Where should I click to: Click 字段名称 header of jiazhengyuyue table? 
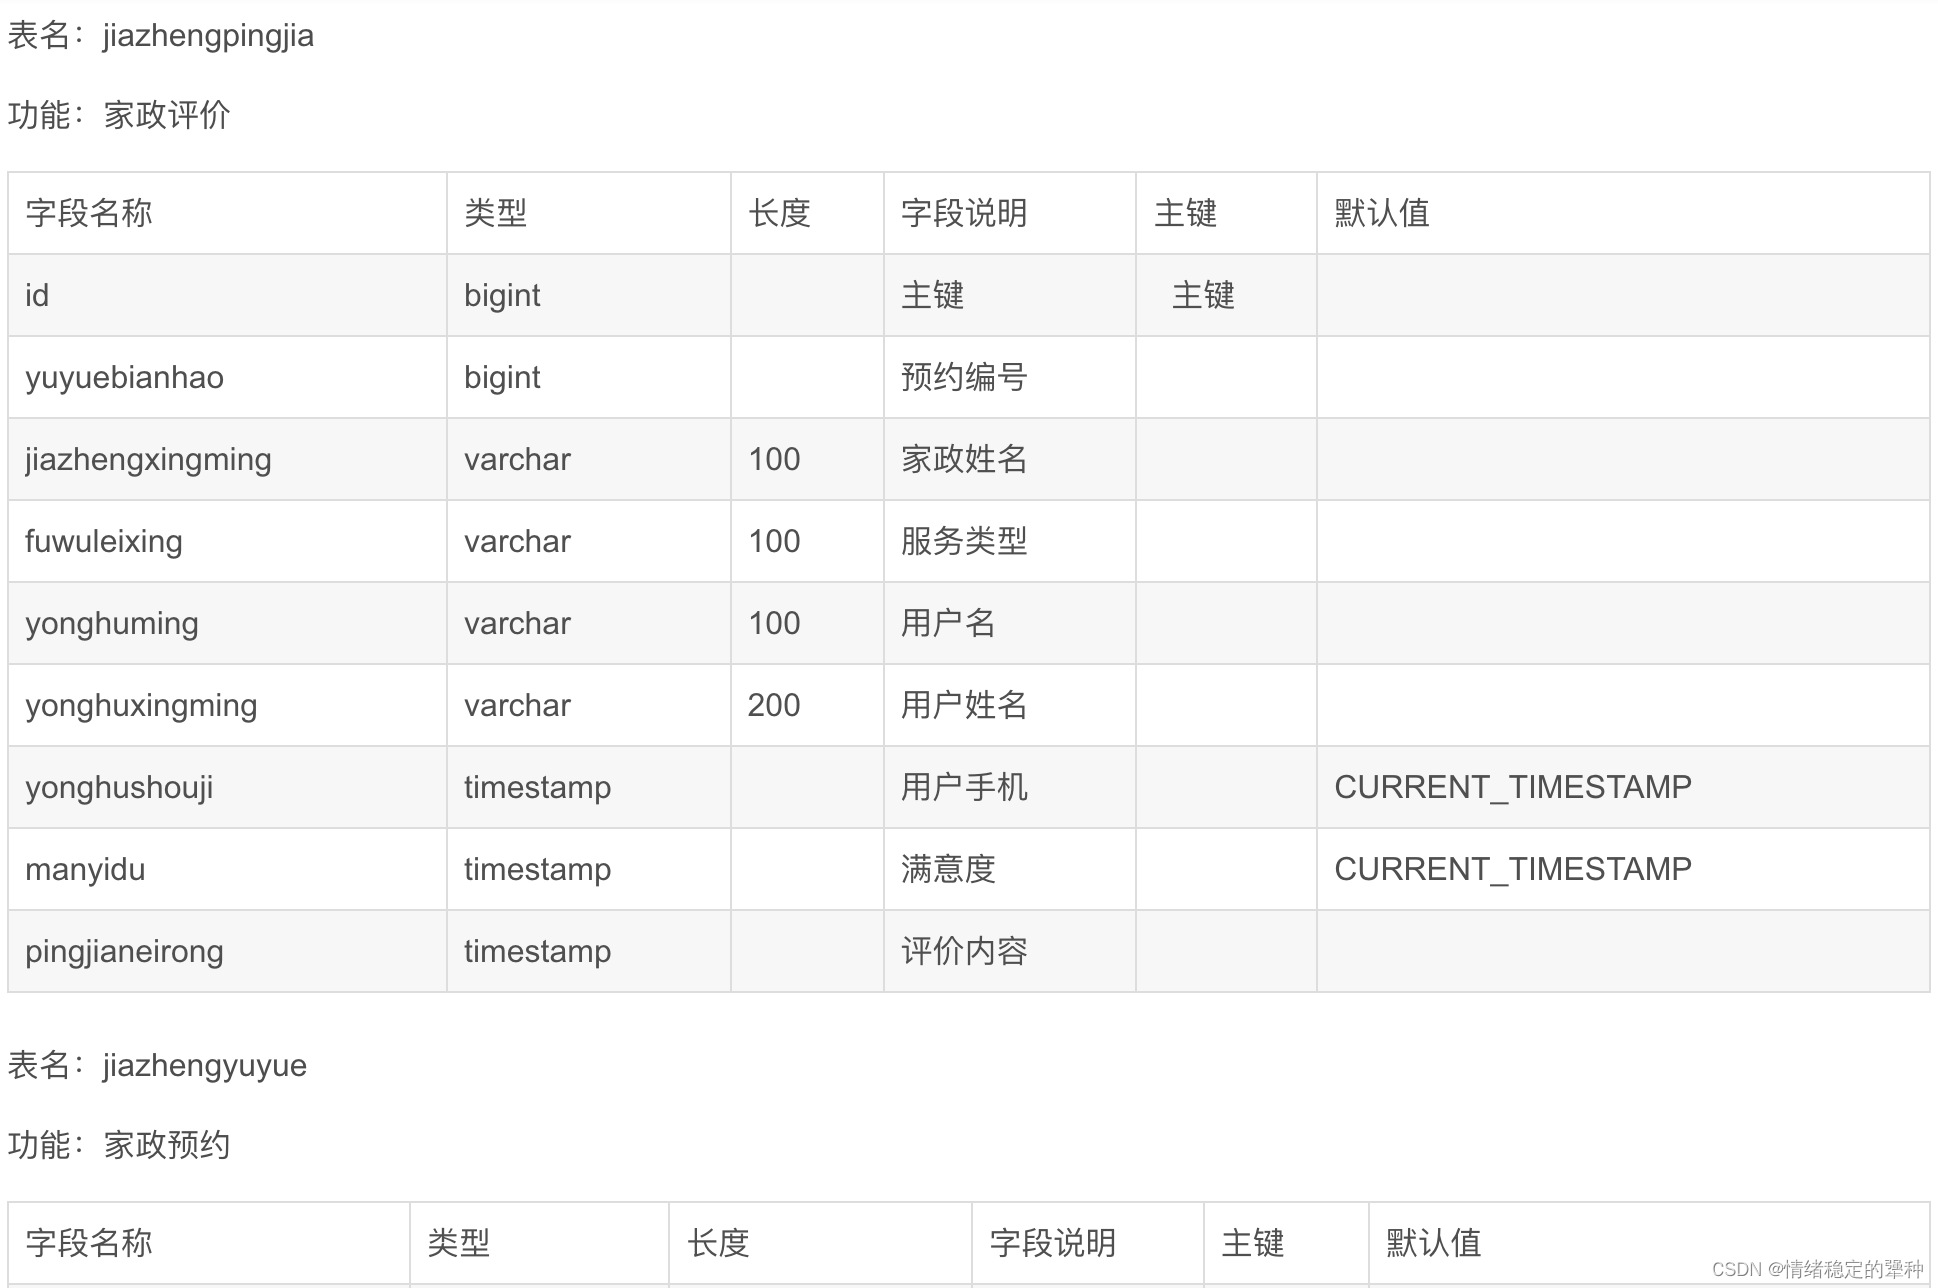[89, 1243]
